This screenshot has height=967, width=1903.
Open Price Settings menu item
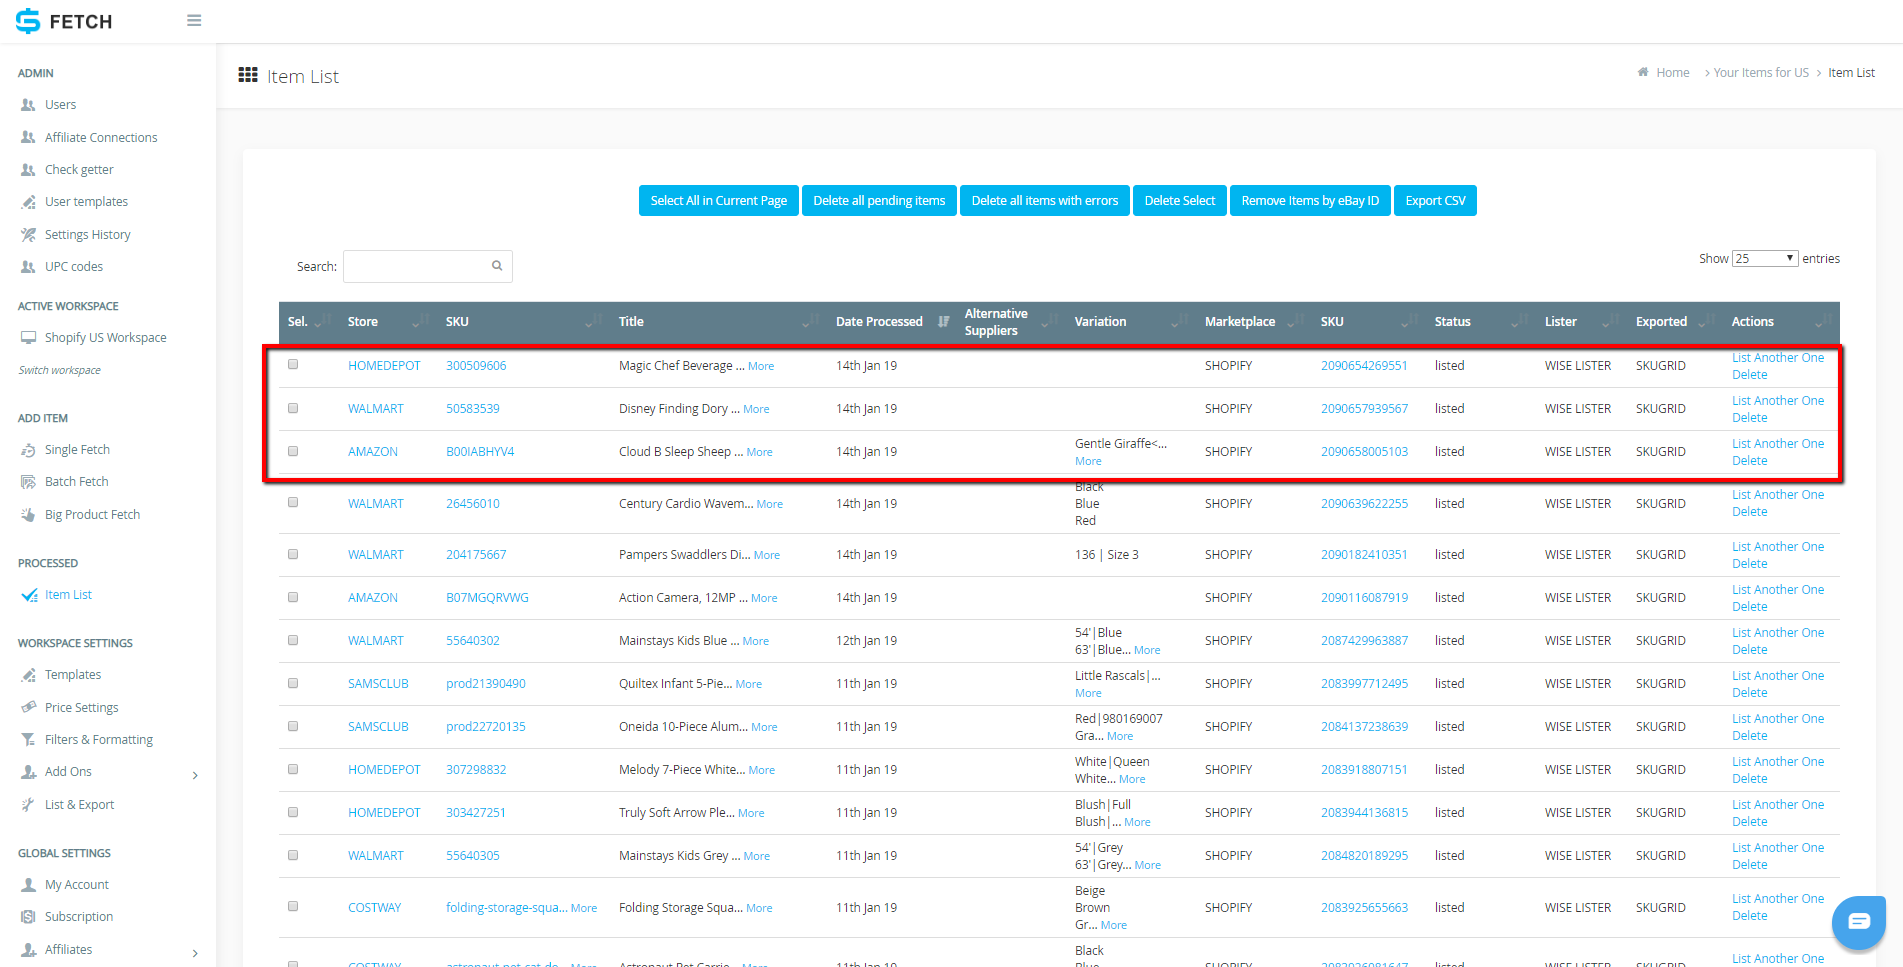click(81, 708)
